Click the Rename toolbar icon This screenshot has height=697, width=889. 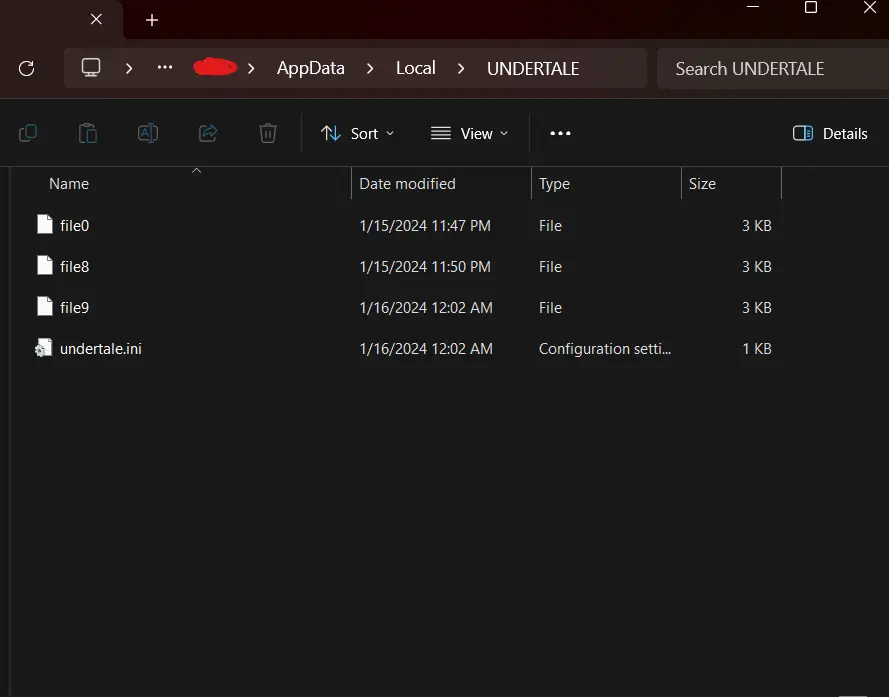[x=148, y=133]
